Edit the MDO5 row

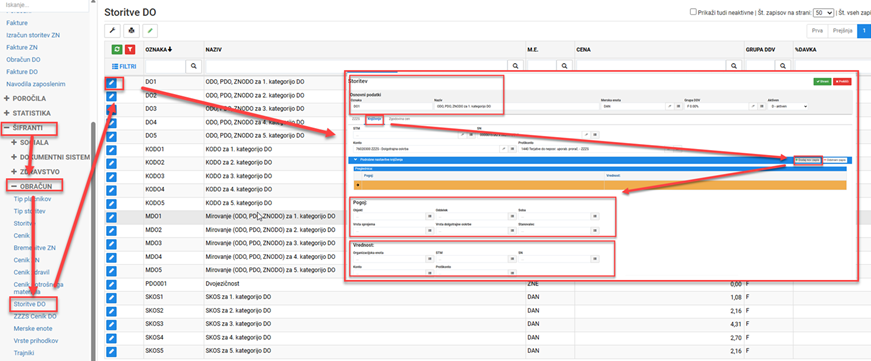(112, 270)
